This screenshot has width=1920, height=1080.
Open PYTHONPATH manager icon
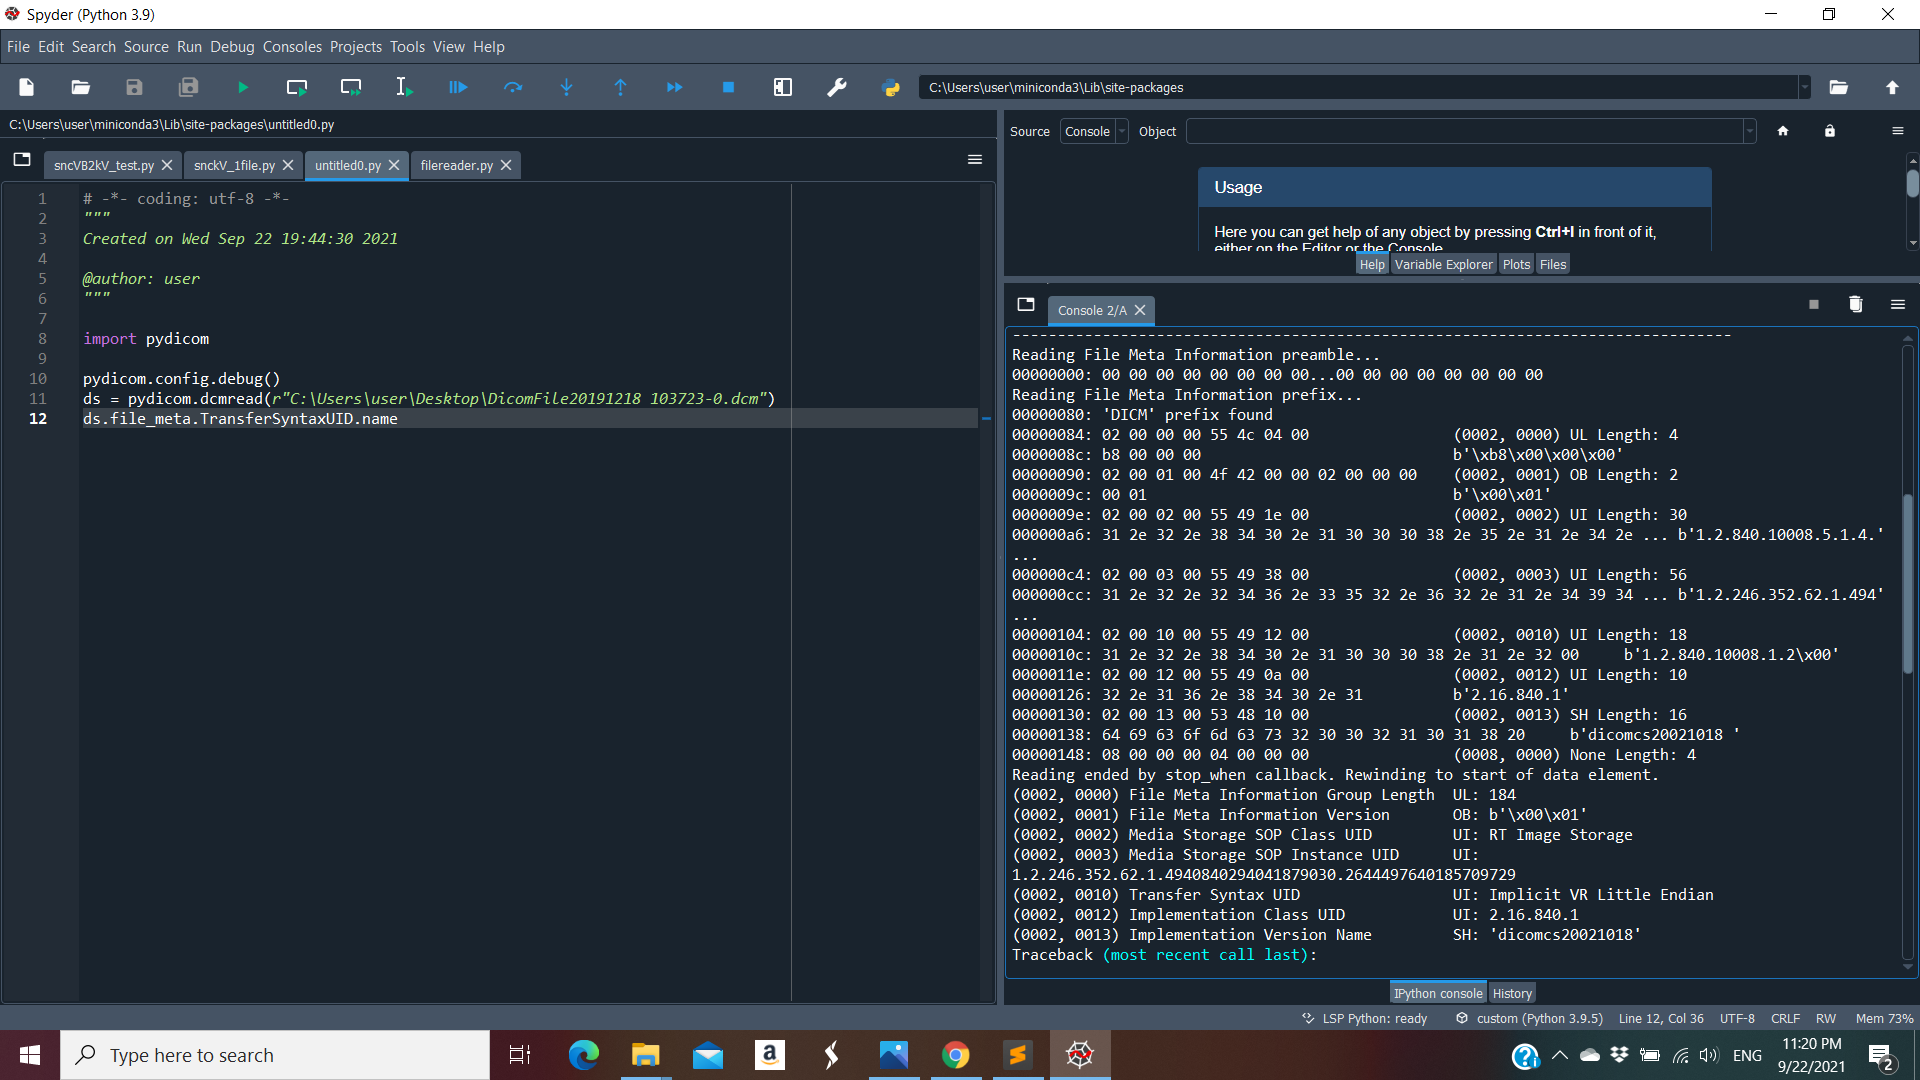click(891, 88)
